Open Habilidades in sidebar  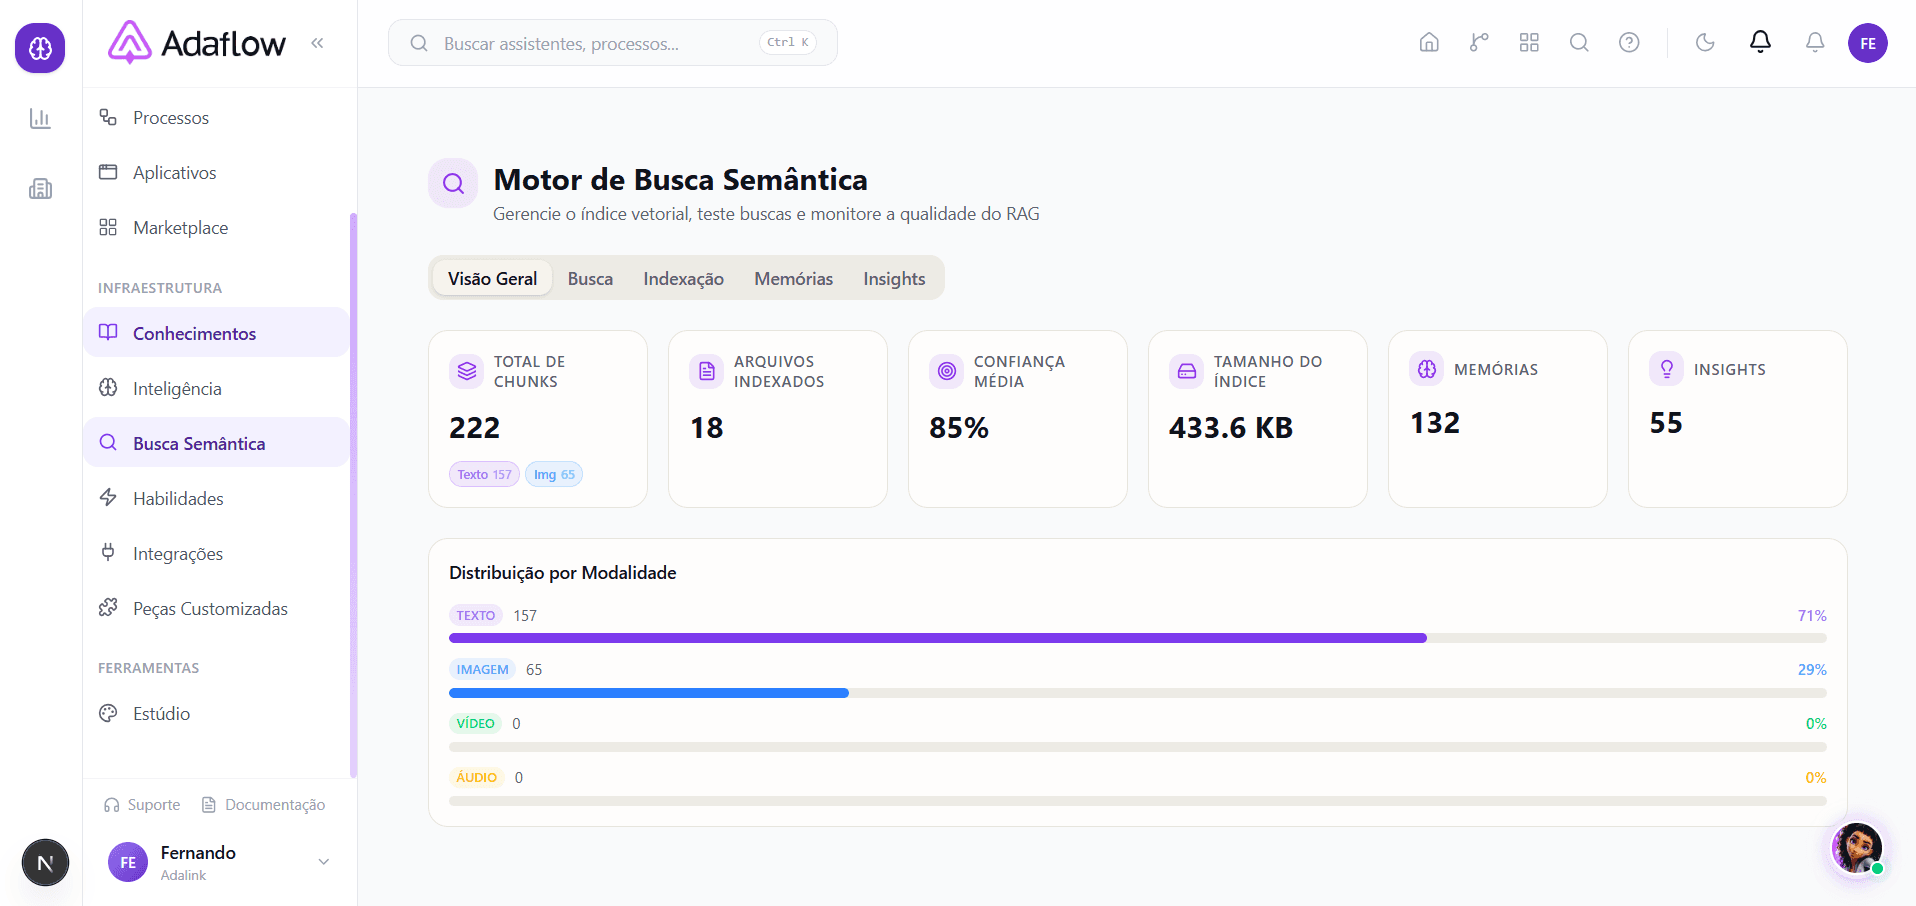[x=216, y=498]
